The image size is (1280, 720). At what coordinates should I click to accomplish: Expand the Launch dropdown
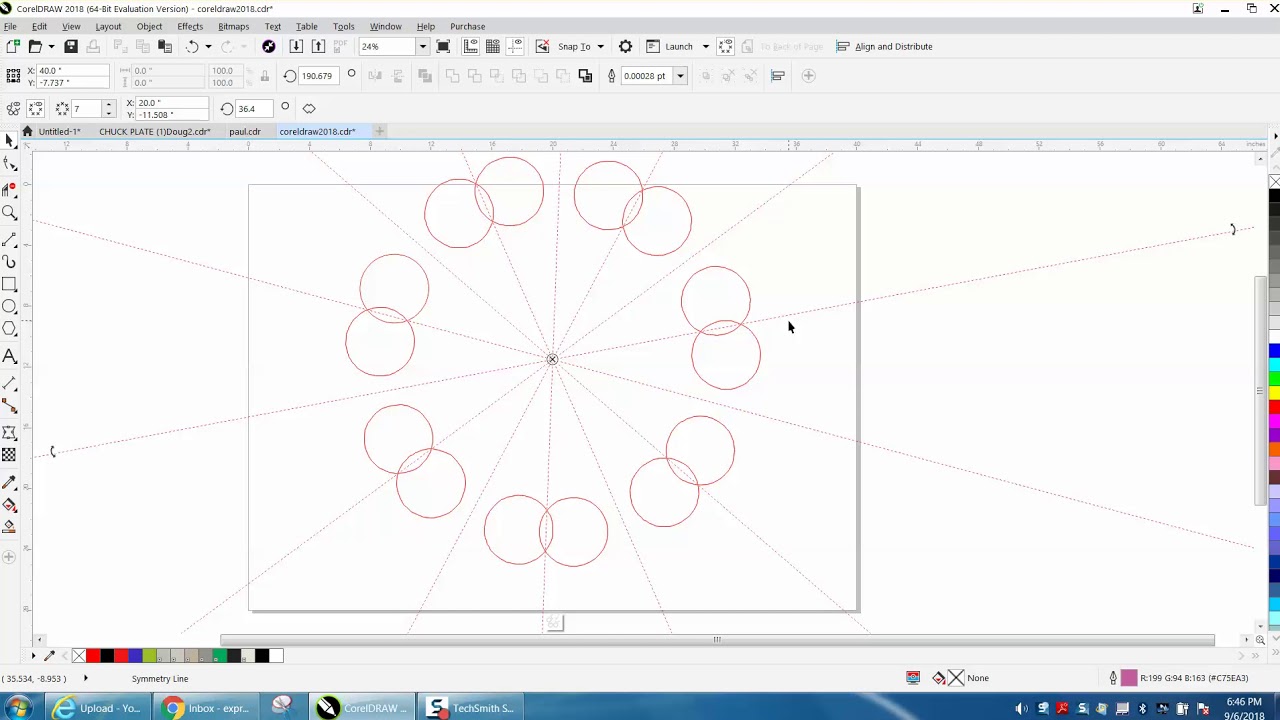coord(705,46)
